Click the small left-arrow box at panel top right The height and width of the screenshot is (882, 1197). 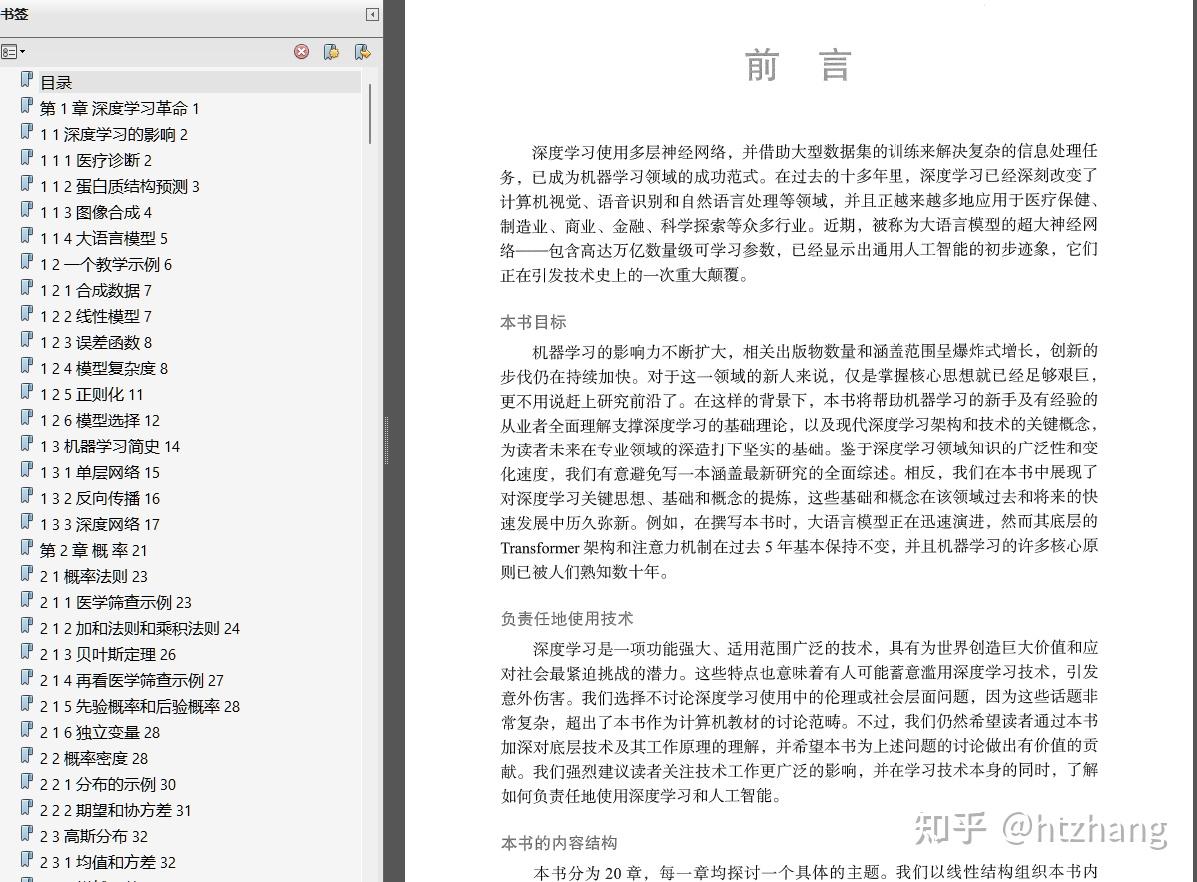point(371,14)
